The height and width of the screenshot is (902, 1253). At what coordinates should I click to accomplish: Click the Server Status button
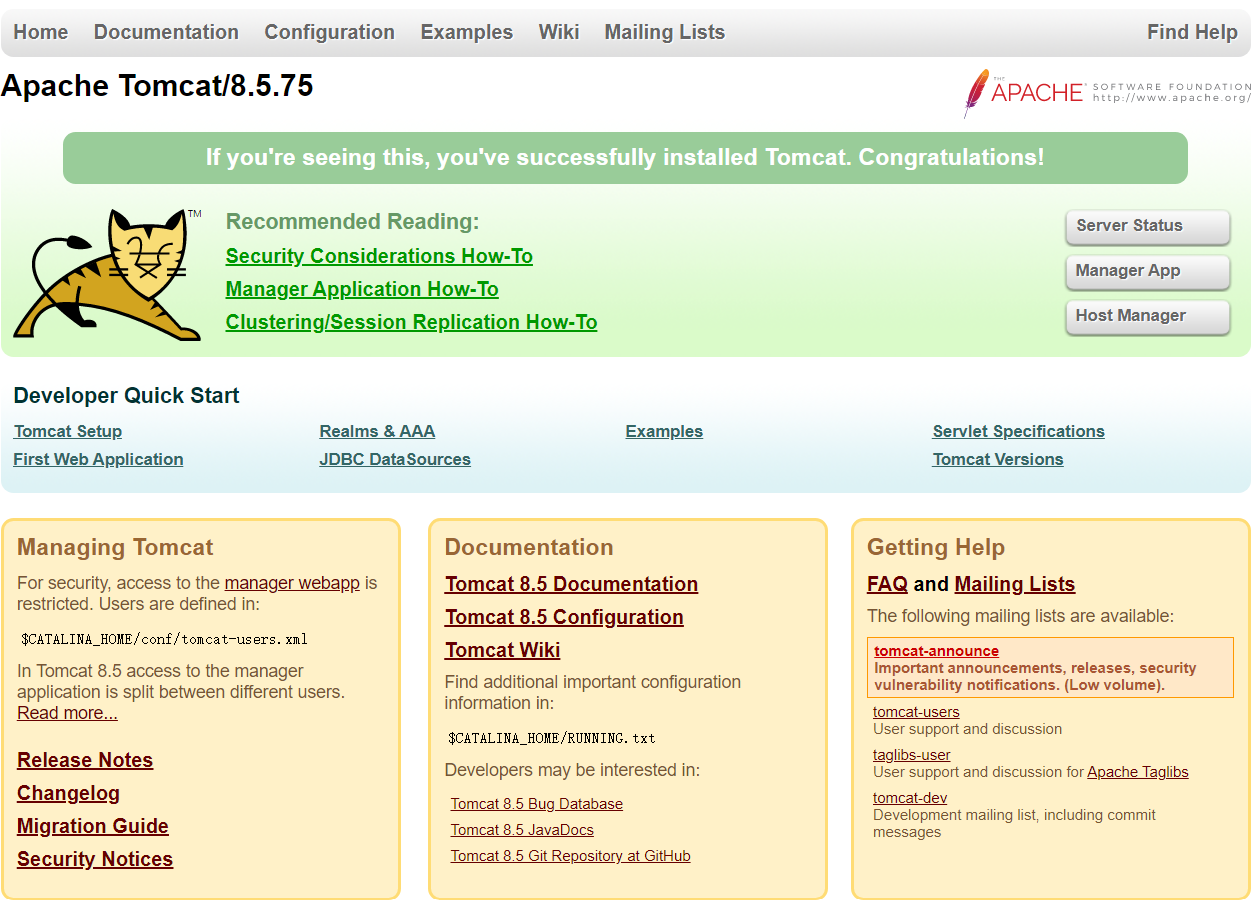pyautogui.click(x=1148, y=227)
